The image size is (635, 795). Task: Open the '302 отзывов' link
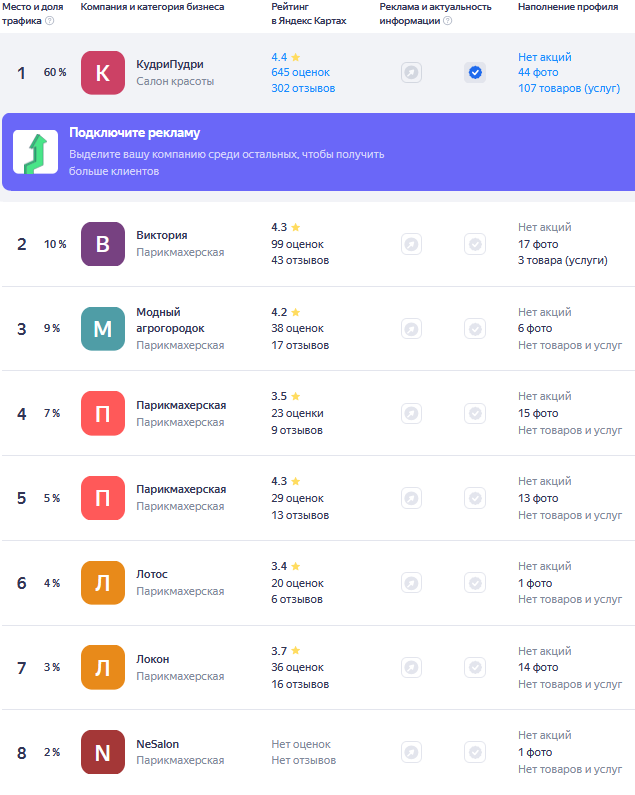pyautogui.click(x=303, y=88)
